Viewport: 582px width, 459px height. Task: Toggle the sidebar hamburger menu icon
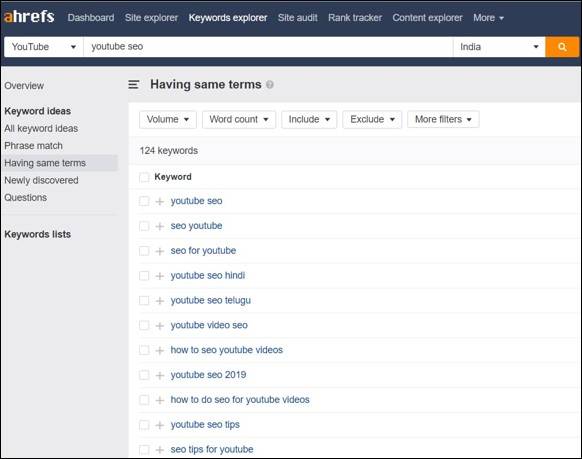click(134, 85)
